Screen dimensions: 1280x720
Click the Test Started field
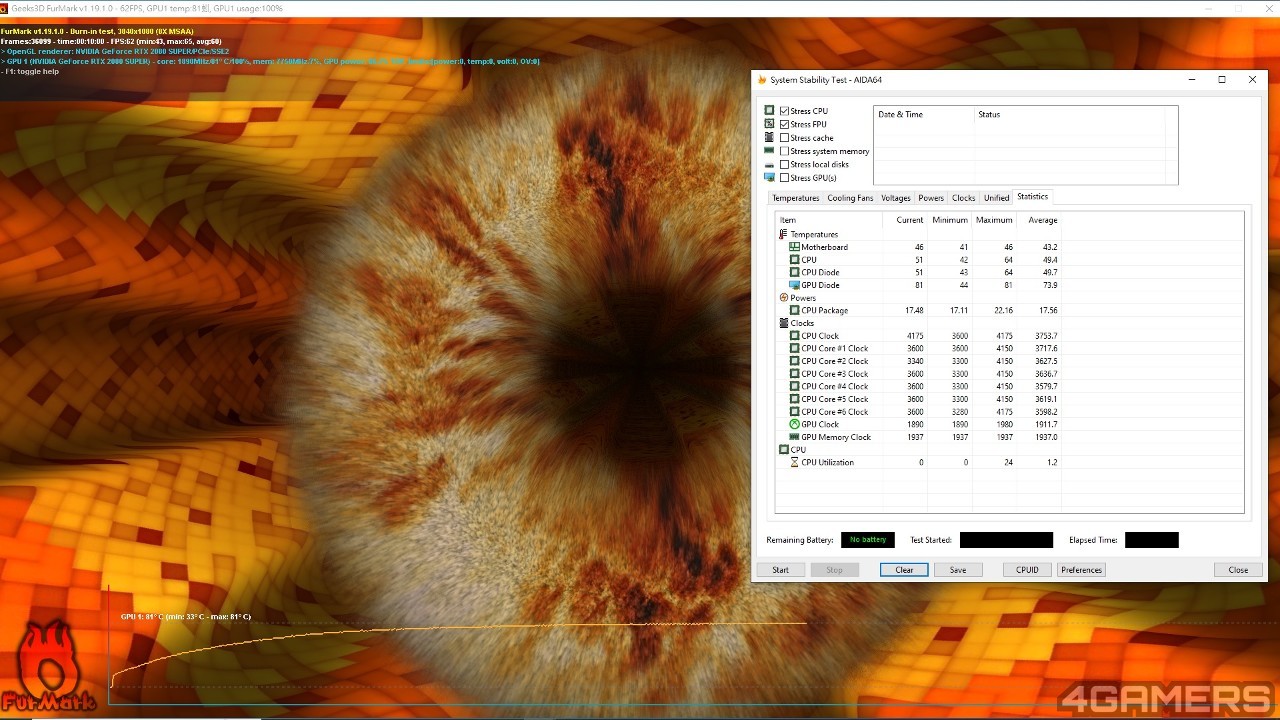coord(1006,540)
